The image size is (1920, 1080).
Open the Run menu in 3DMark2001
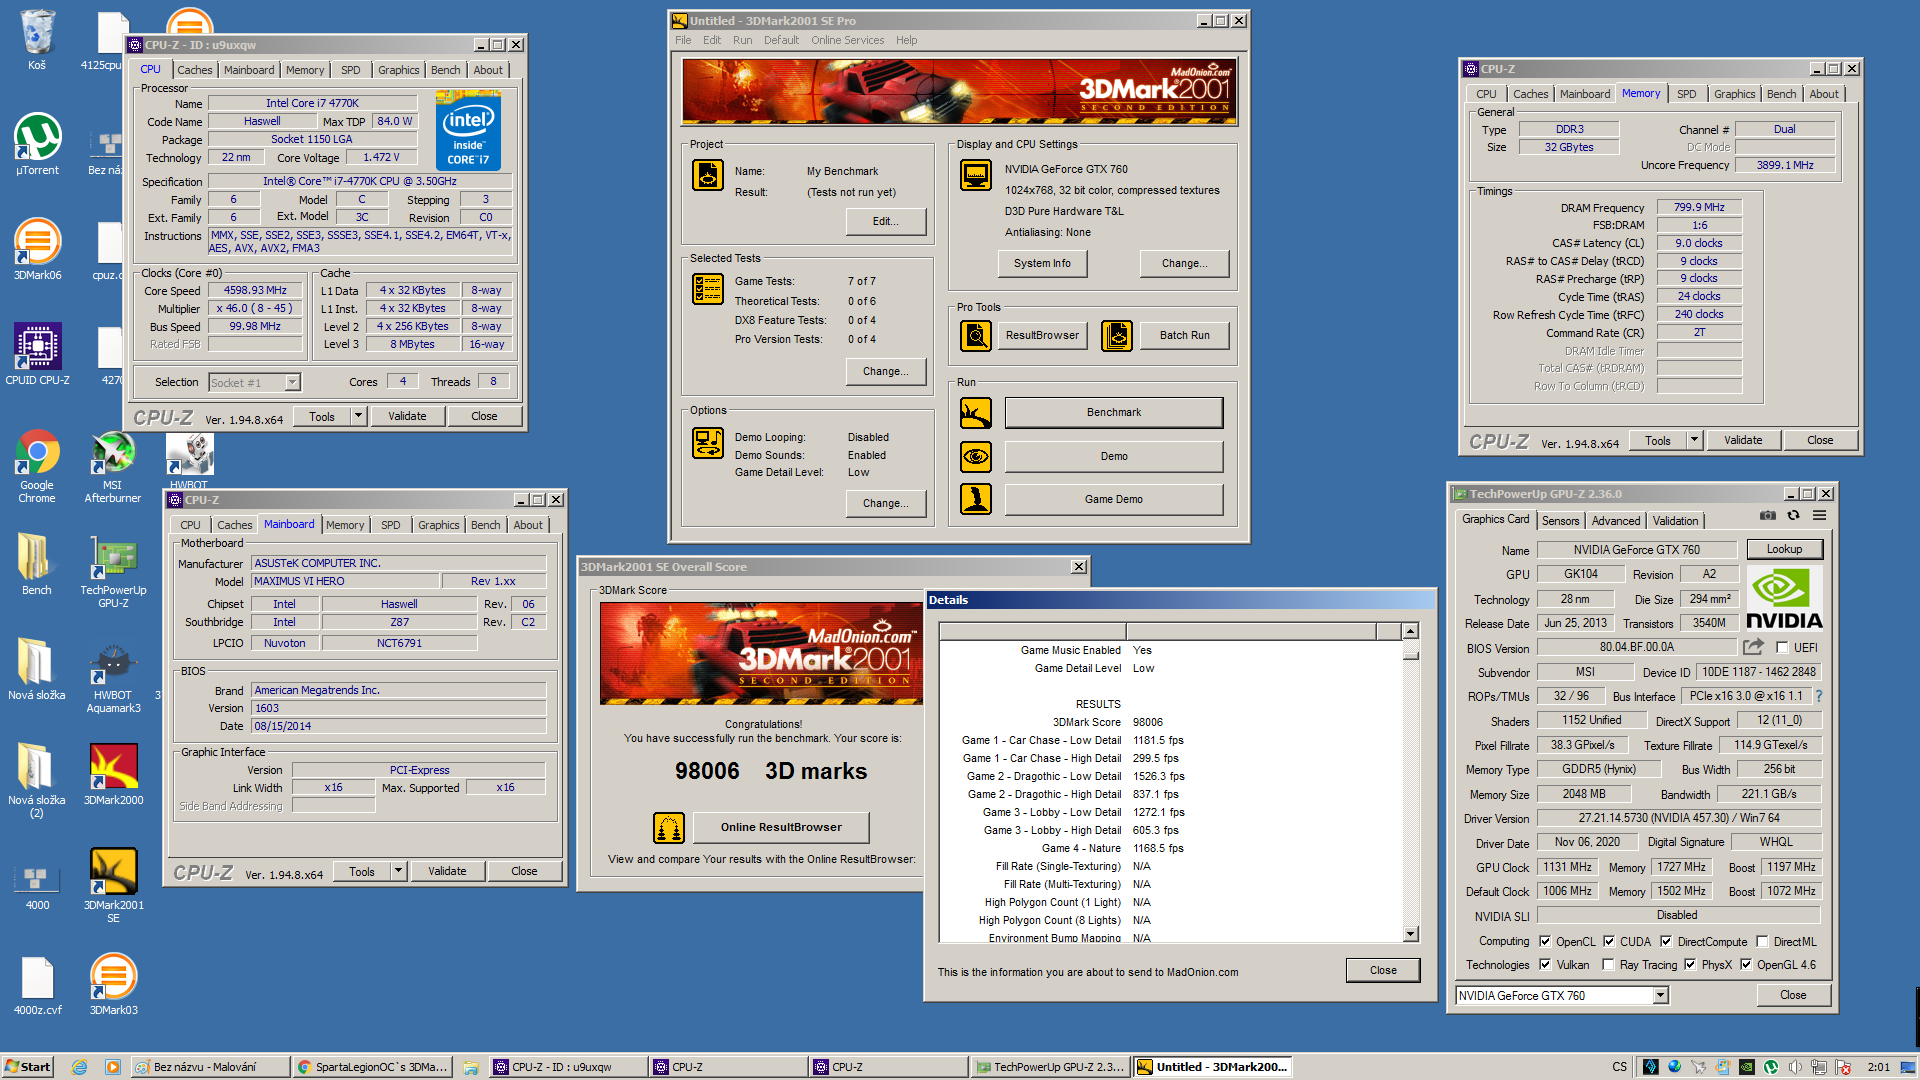tap(742, 41)
